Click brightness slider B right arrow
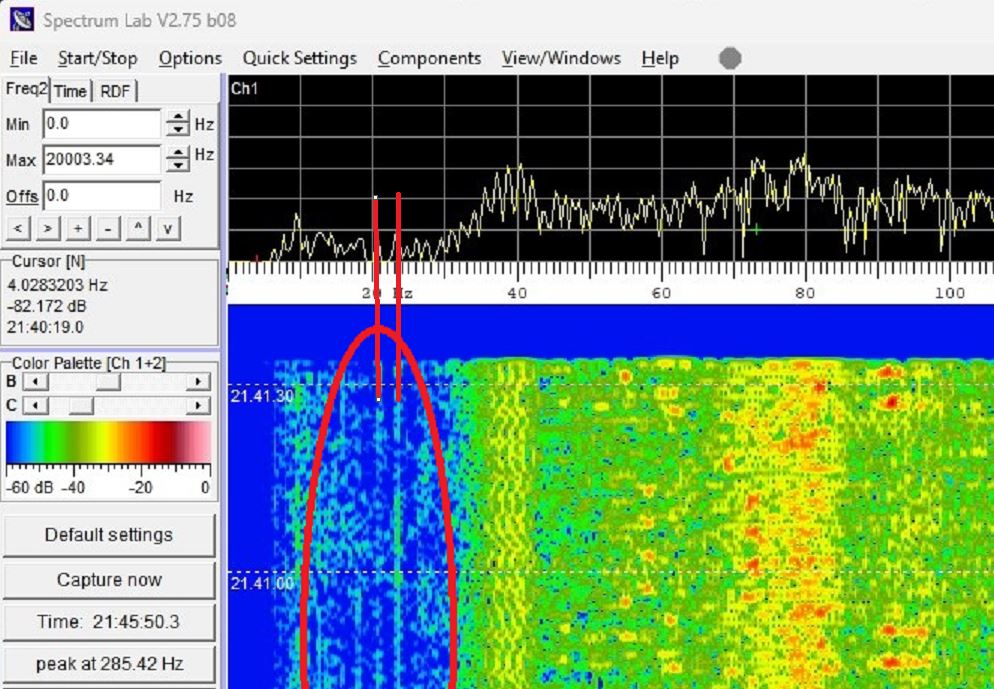Screen dimensions: 994x689 point(198,382)
